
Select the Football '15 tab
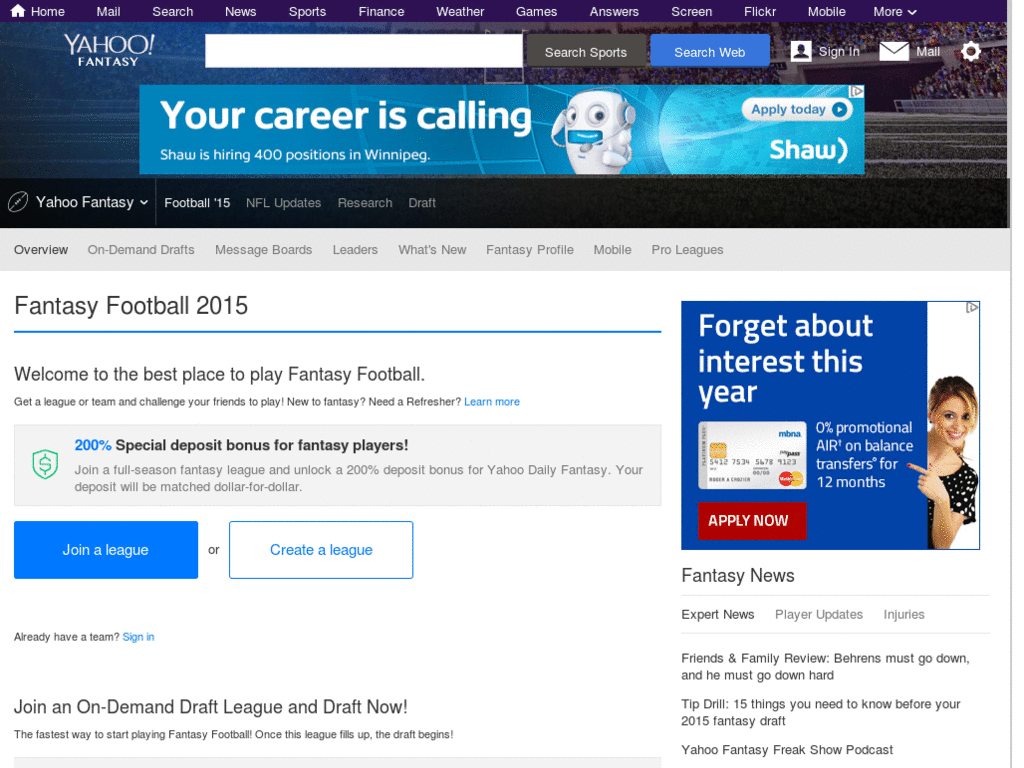[197, 203]
